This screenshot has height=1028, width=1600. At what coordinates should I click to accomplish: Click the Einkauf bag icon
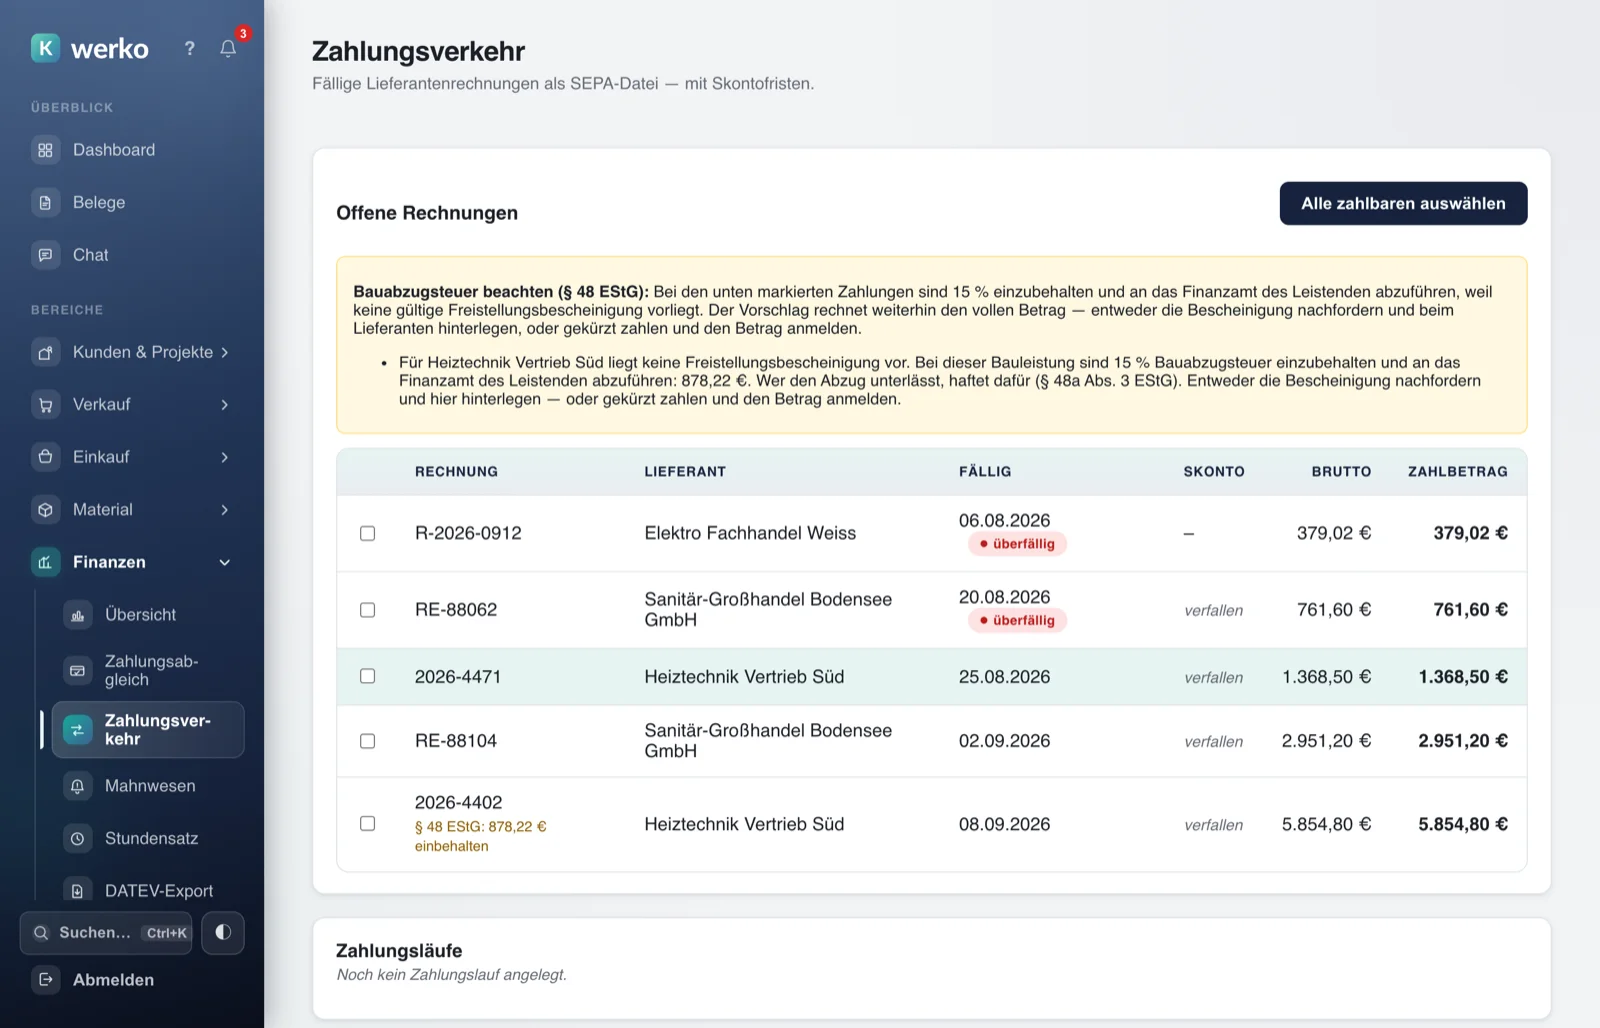pos(45,457)
